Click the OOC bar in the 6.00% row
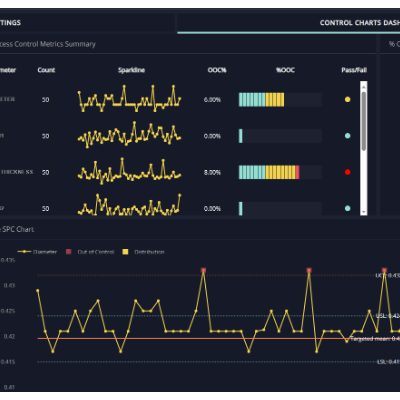 (280, 100)
